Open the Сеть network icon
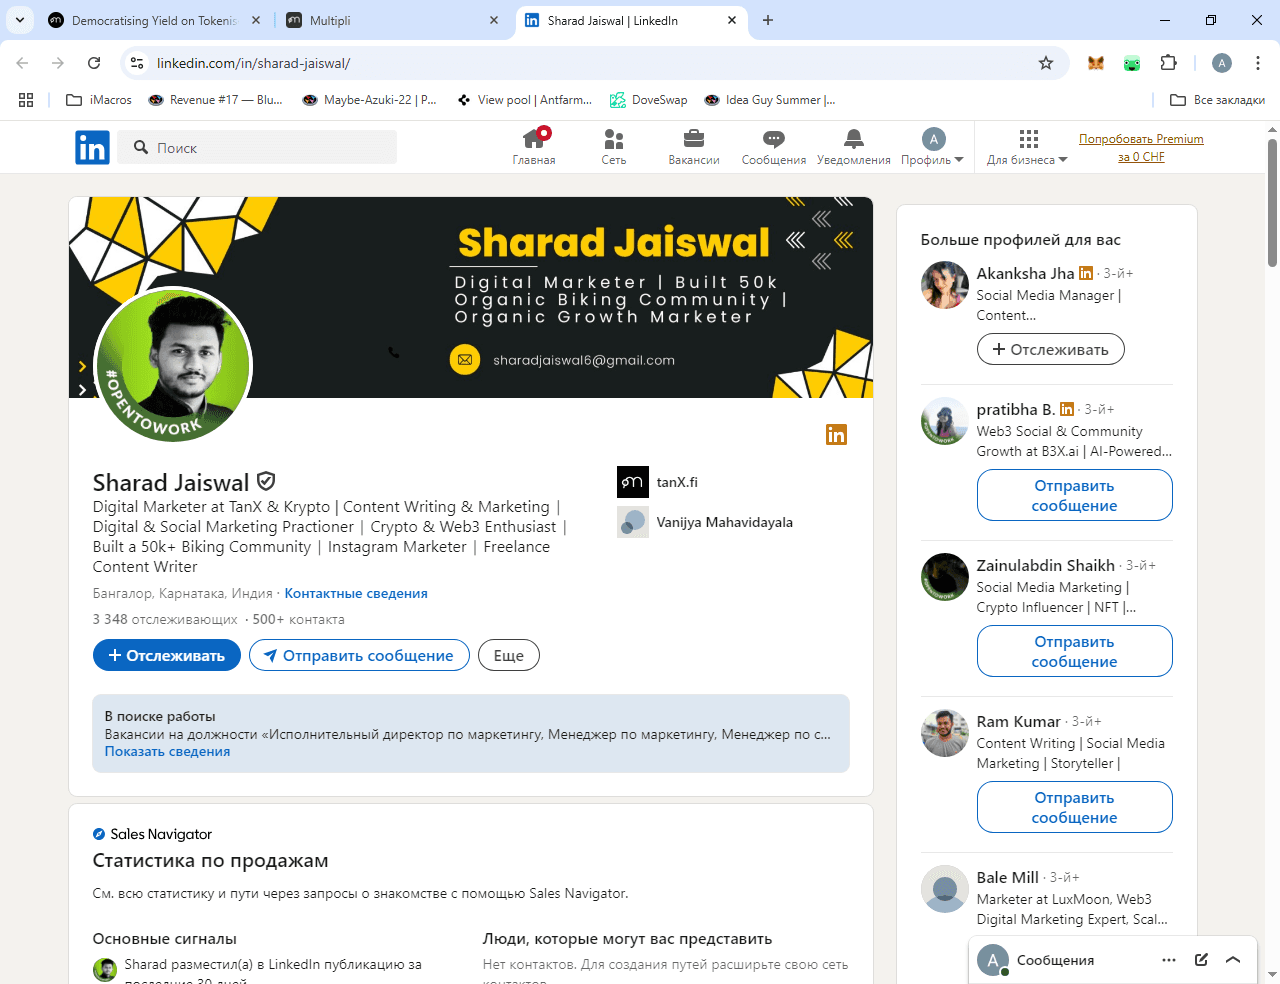1280x984 pixels. point(614,147)
